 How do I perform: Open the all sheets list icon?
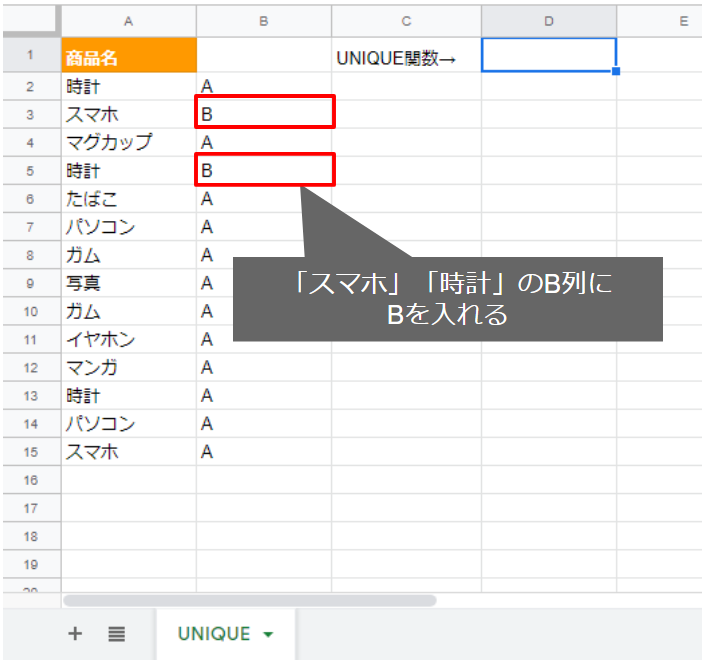point(116,634)
